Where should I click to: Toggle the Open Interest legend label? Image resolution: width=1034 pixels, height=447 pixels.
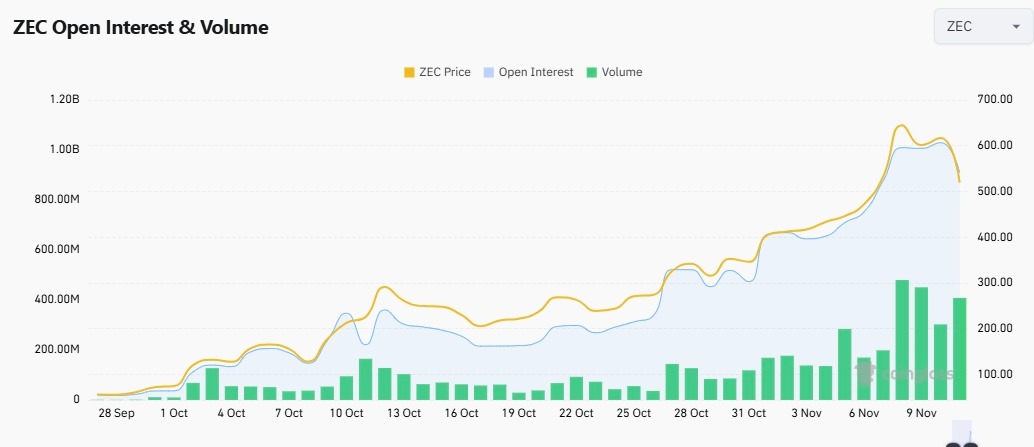[x=536, y=72]
